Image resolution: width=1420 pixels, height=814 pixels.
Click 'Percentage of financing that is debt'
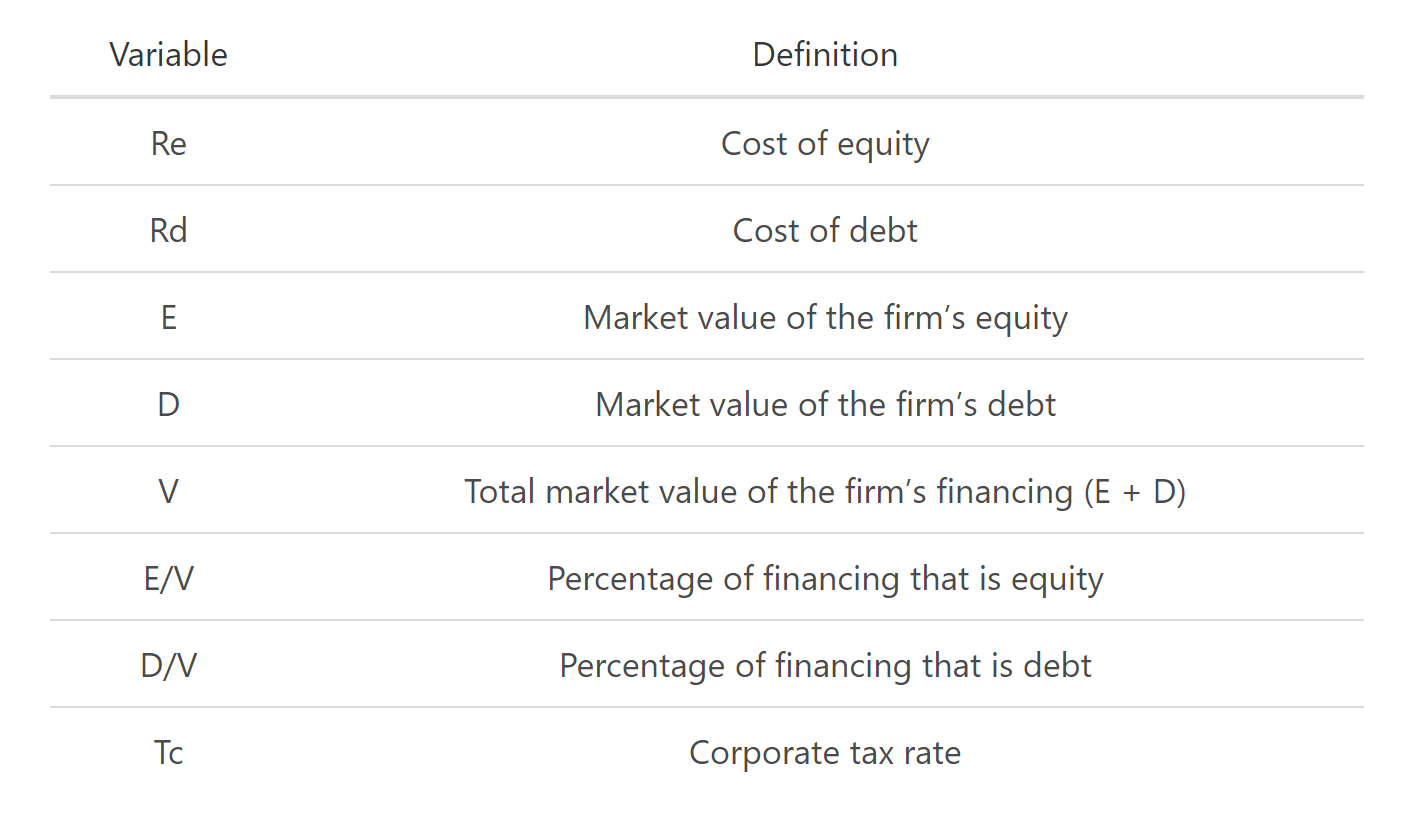click(825, 665)
